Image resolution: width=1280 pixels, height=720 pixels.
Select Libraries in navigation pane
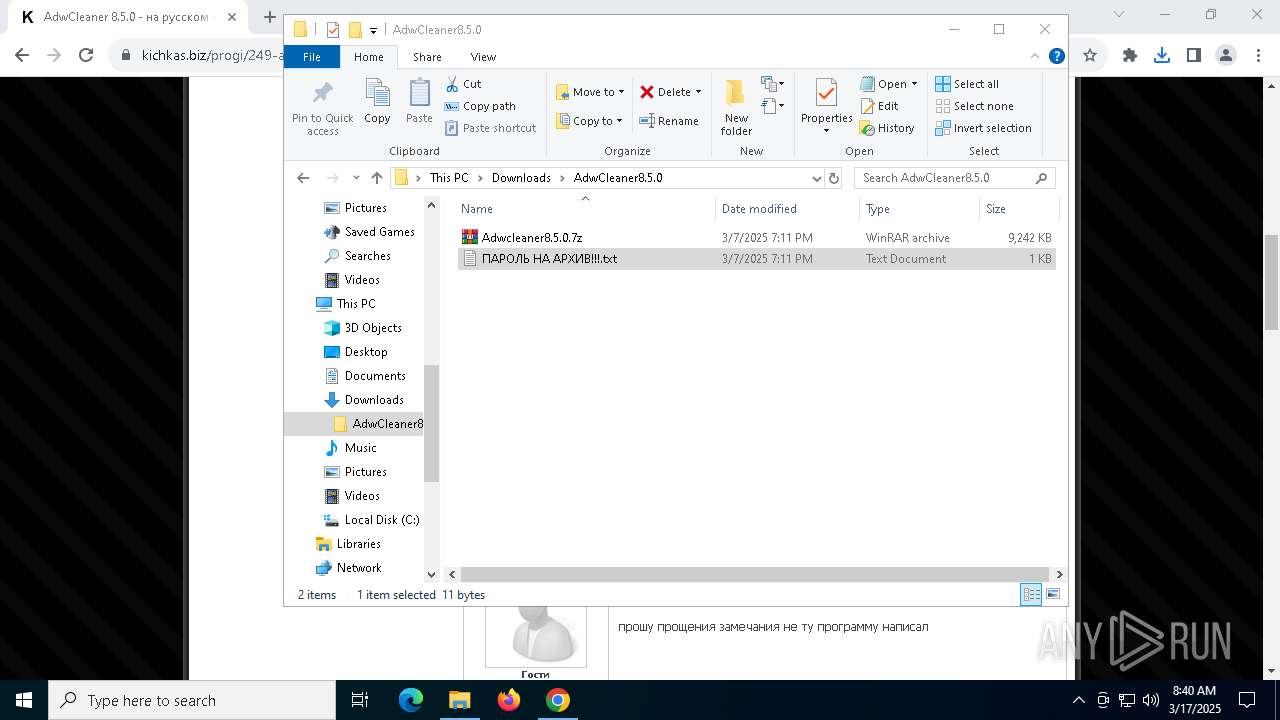[348, 544]
